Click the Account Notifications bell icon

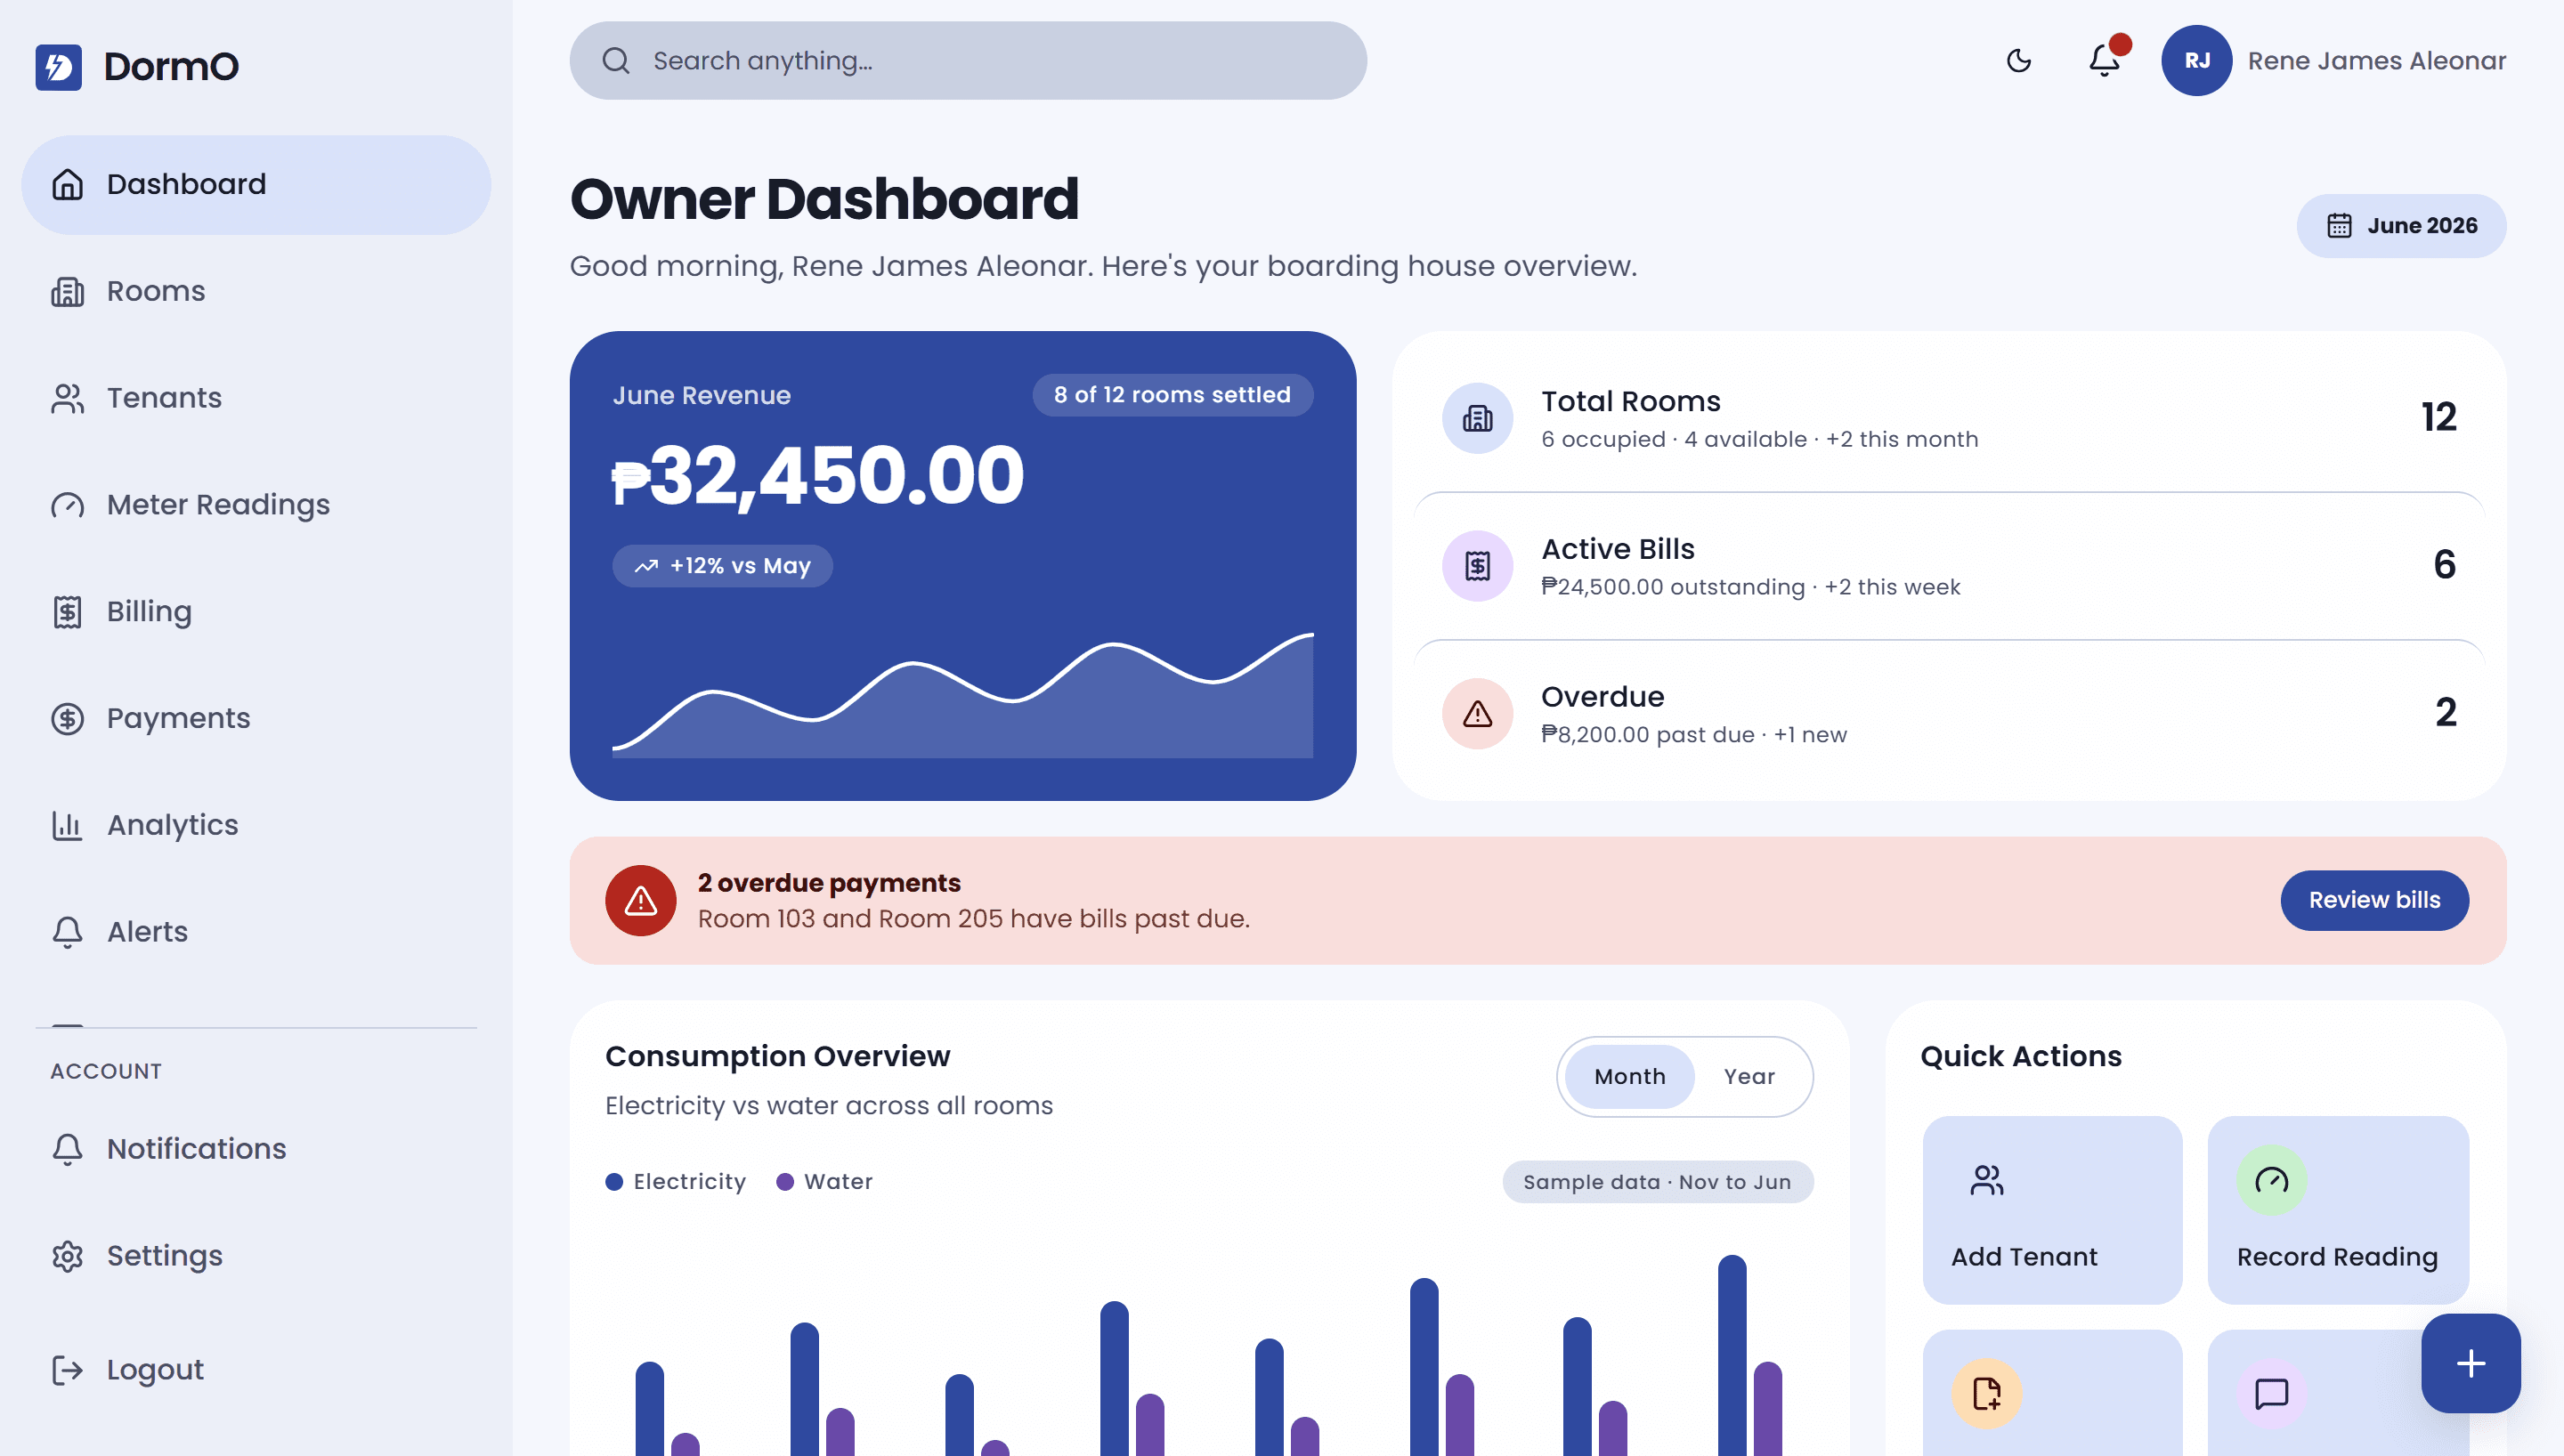coord(67,1149)
